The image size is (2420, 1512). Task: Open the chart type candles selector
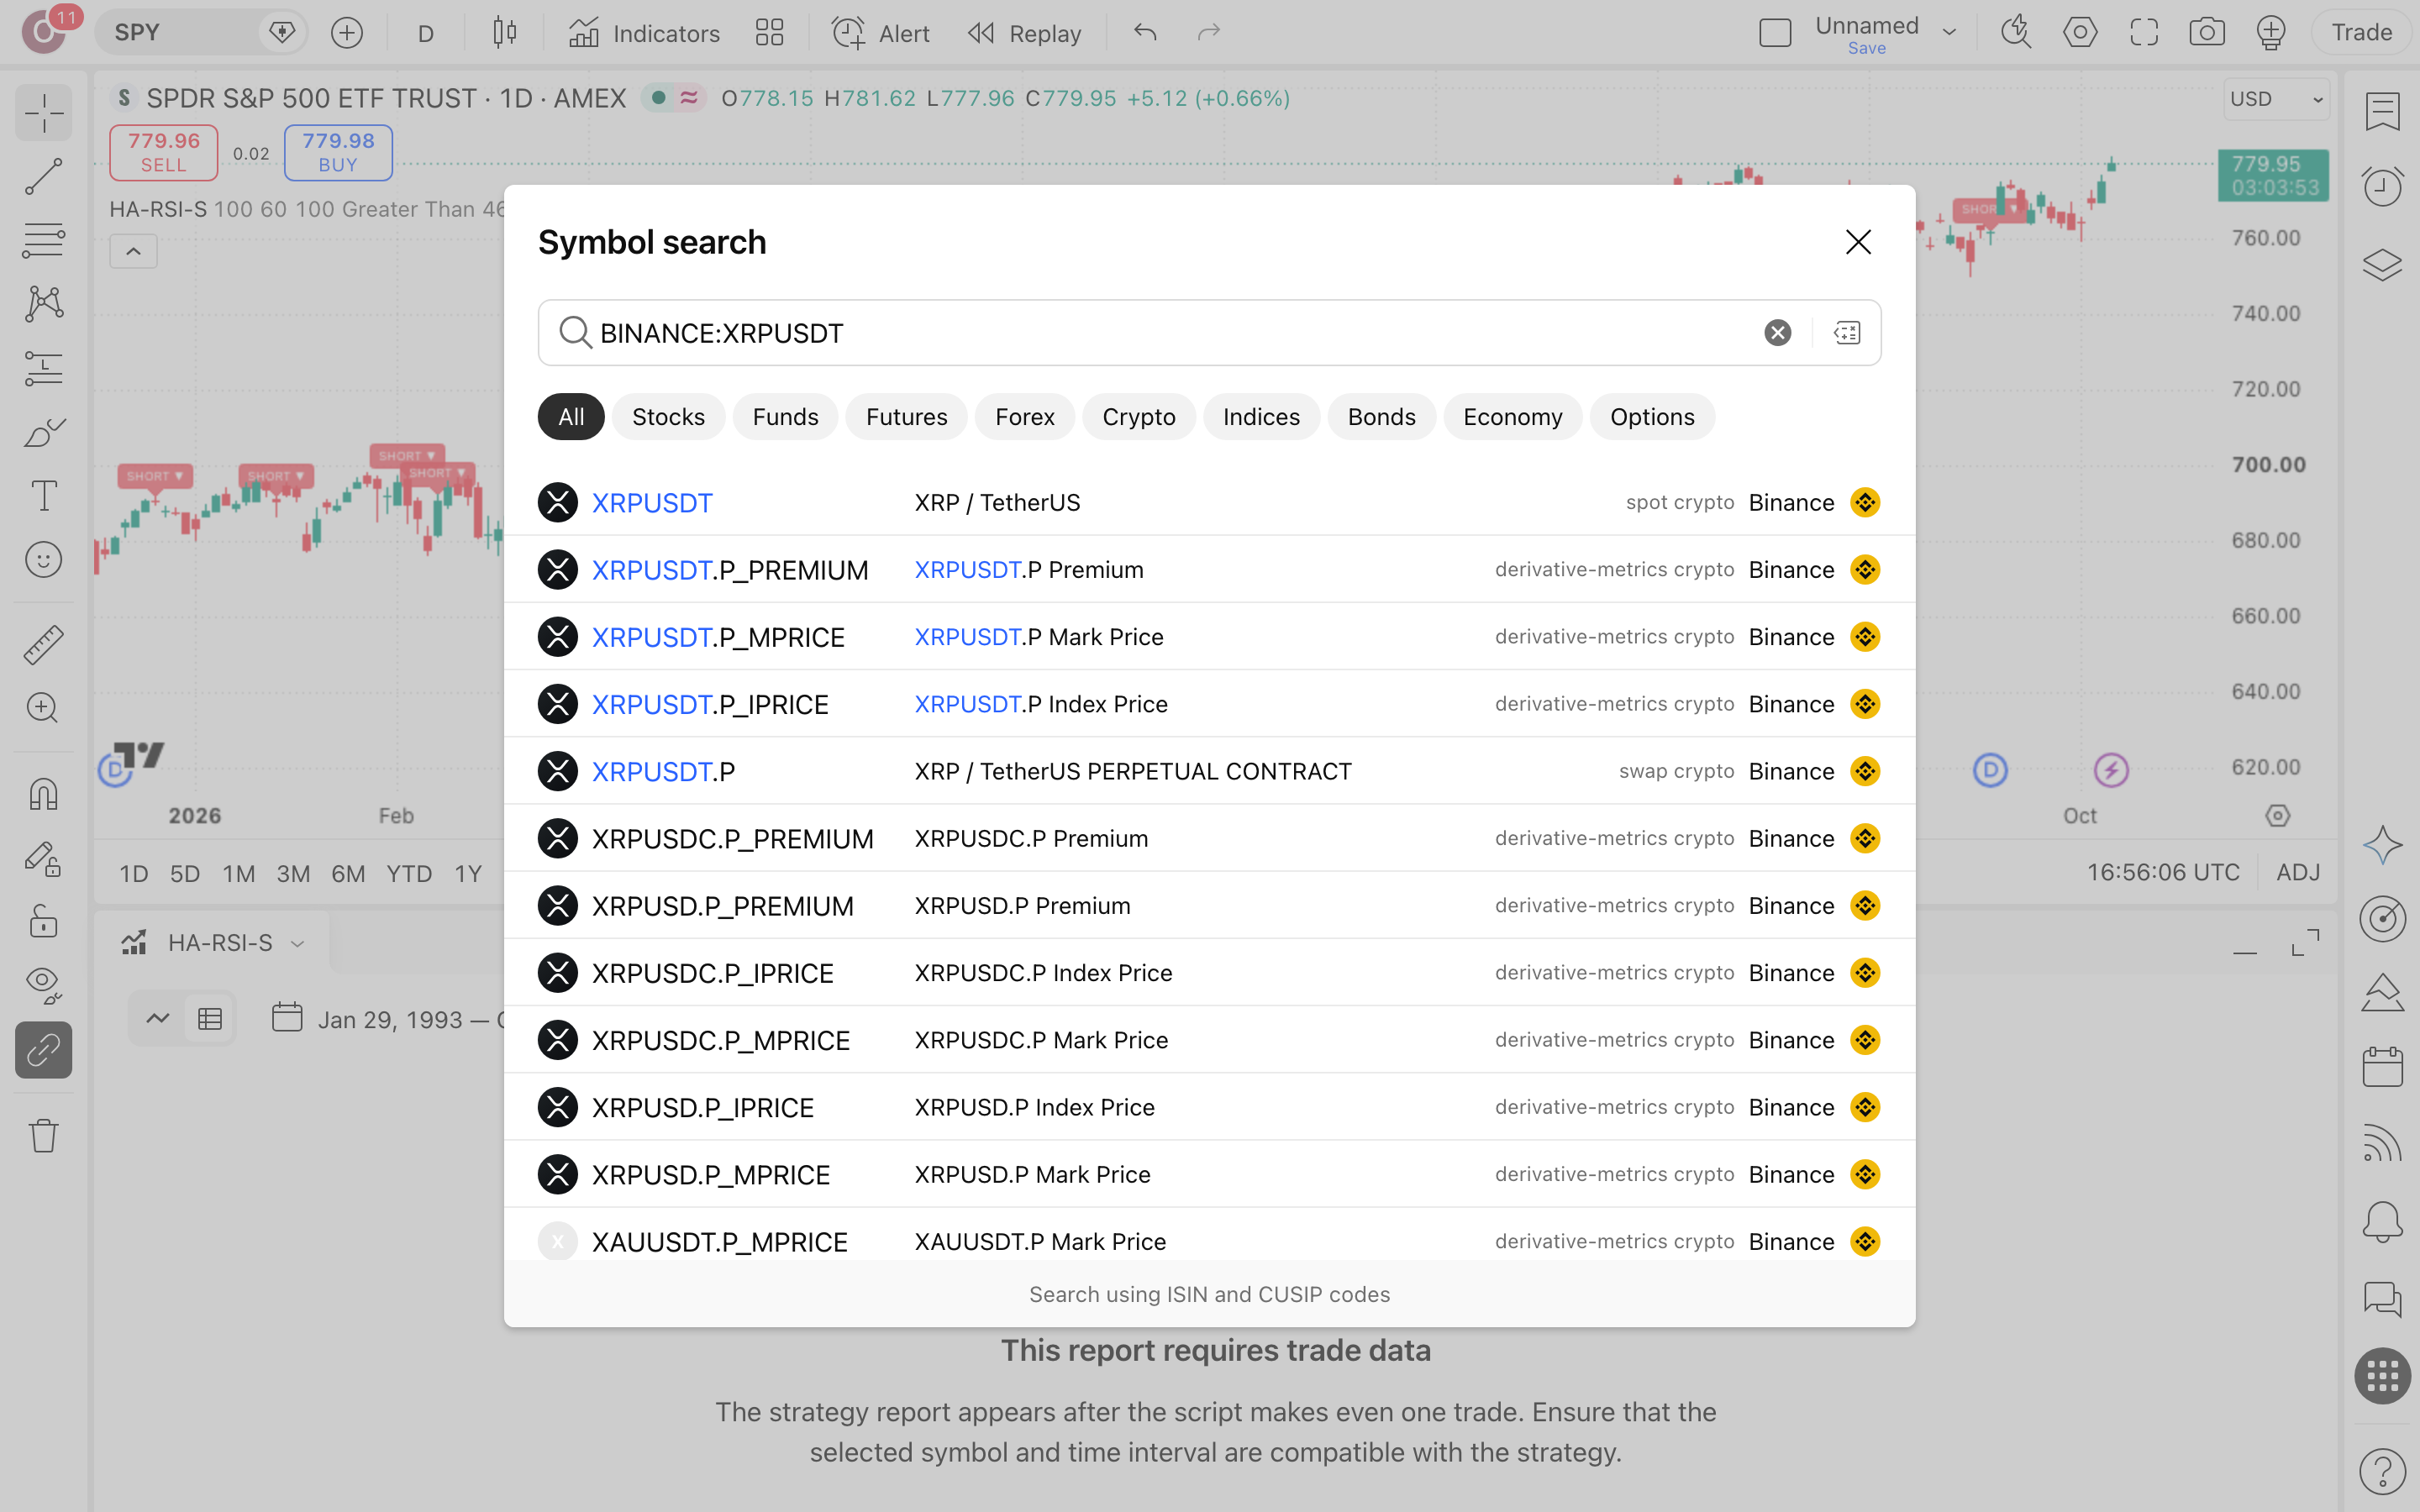tap(505, 33)
